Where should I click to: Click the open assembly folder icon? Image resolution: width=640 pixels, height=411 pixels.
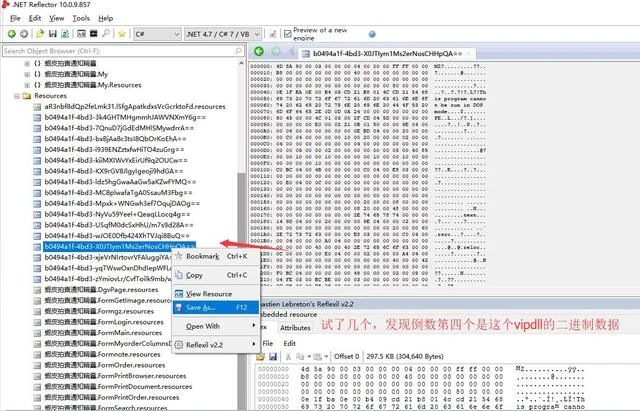pos(40,34)
